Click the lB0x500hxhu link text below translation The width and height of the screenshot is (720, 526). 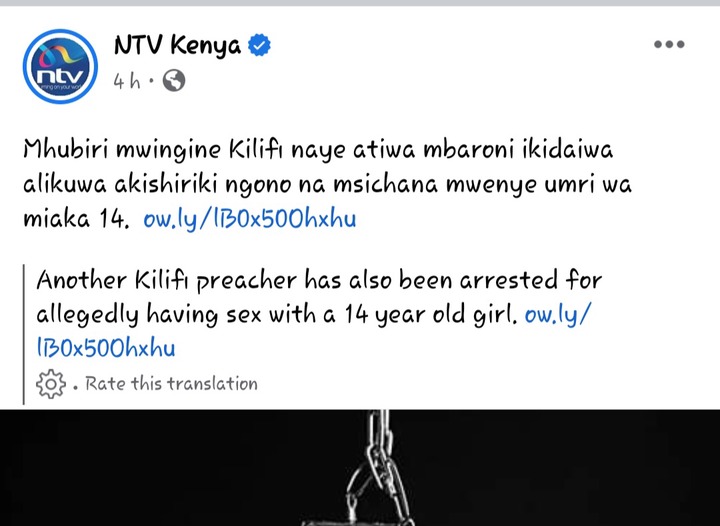[106, 348]
